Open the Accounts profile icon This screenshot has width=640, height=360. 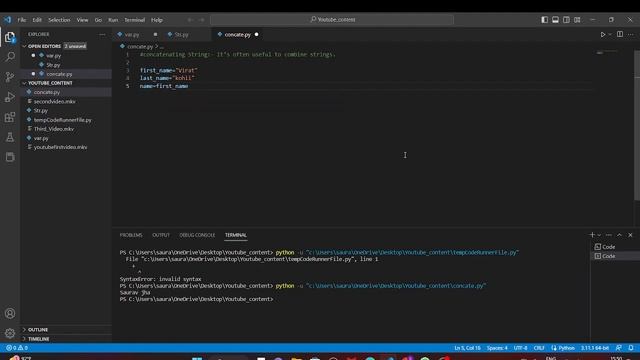(x=10, y=313)
